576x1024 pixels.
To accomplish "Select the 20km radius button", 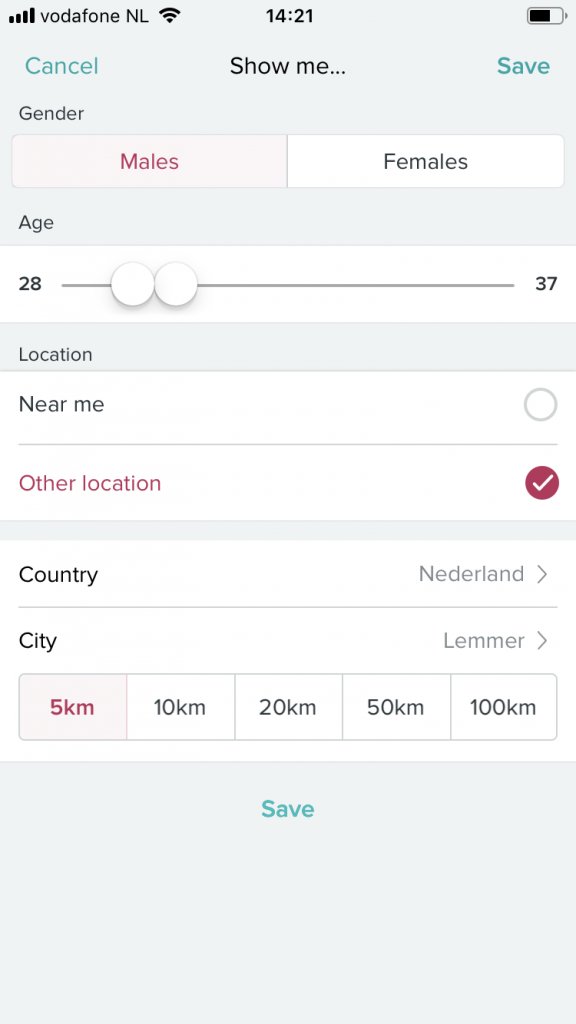I will point(288,707).
